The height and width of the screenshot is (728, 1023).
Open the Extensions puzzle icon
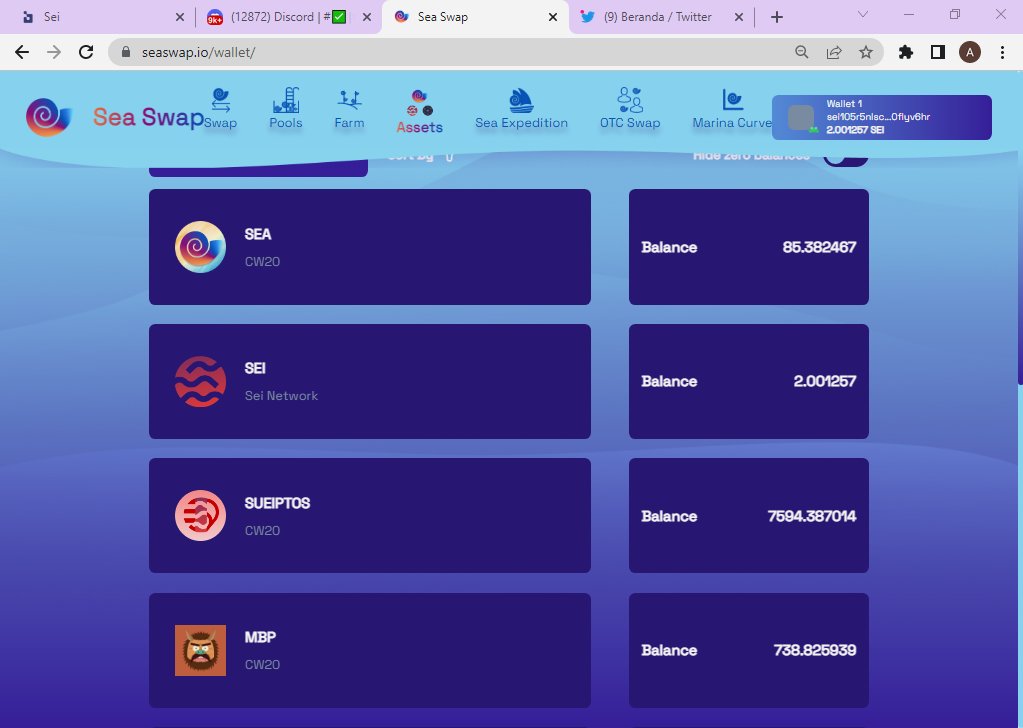(906, 52)
